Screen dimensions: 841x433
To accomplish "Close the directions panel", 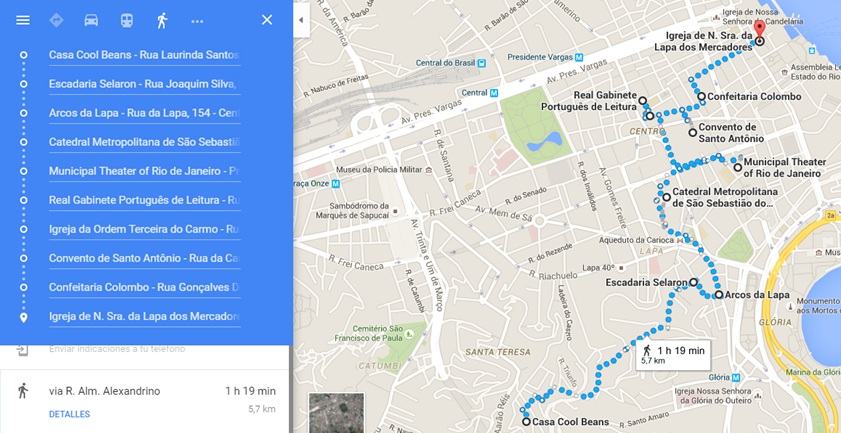I will pos(267,20).
